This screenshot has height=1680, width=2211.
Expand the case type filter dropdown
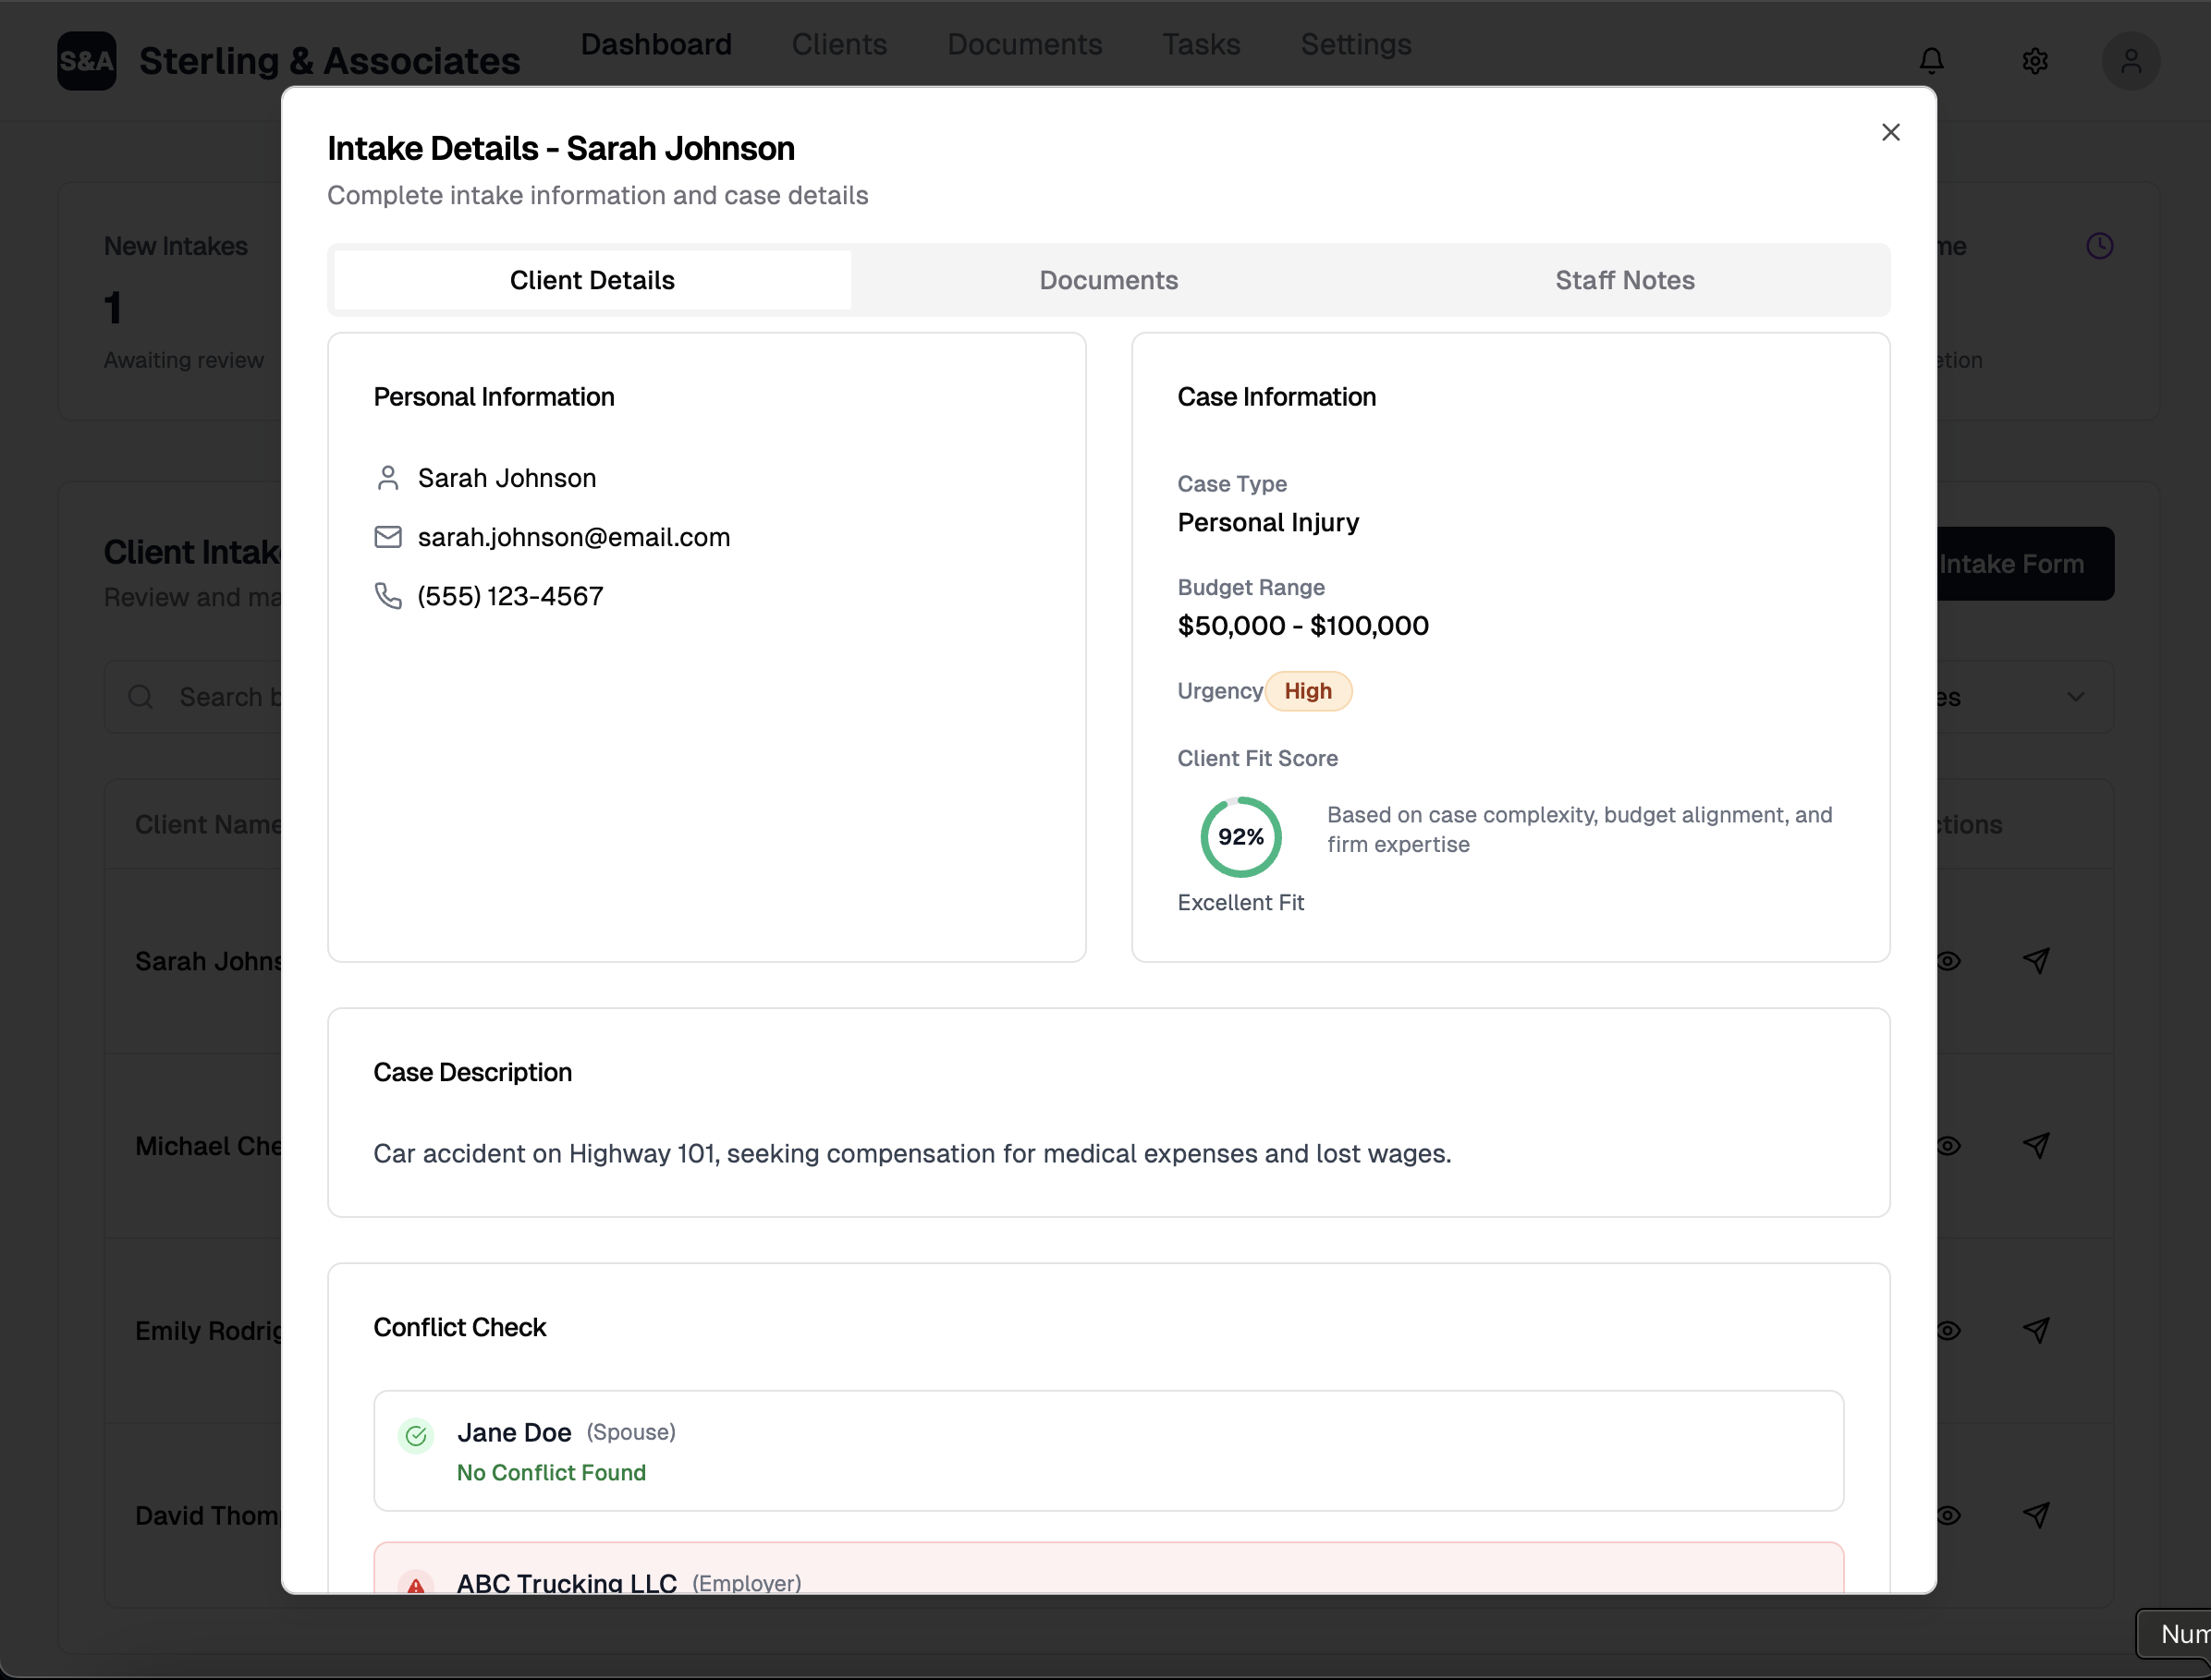point(2075,696)
